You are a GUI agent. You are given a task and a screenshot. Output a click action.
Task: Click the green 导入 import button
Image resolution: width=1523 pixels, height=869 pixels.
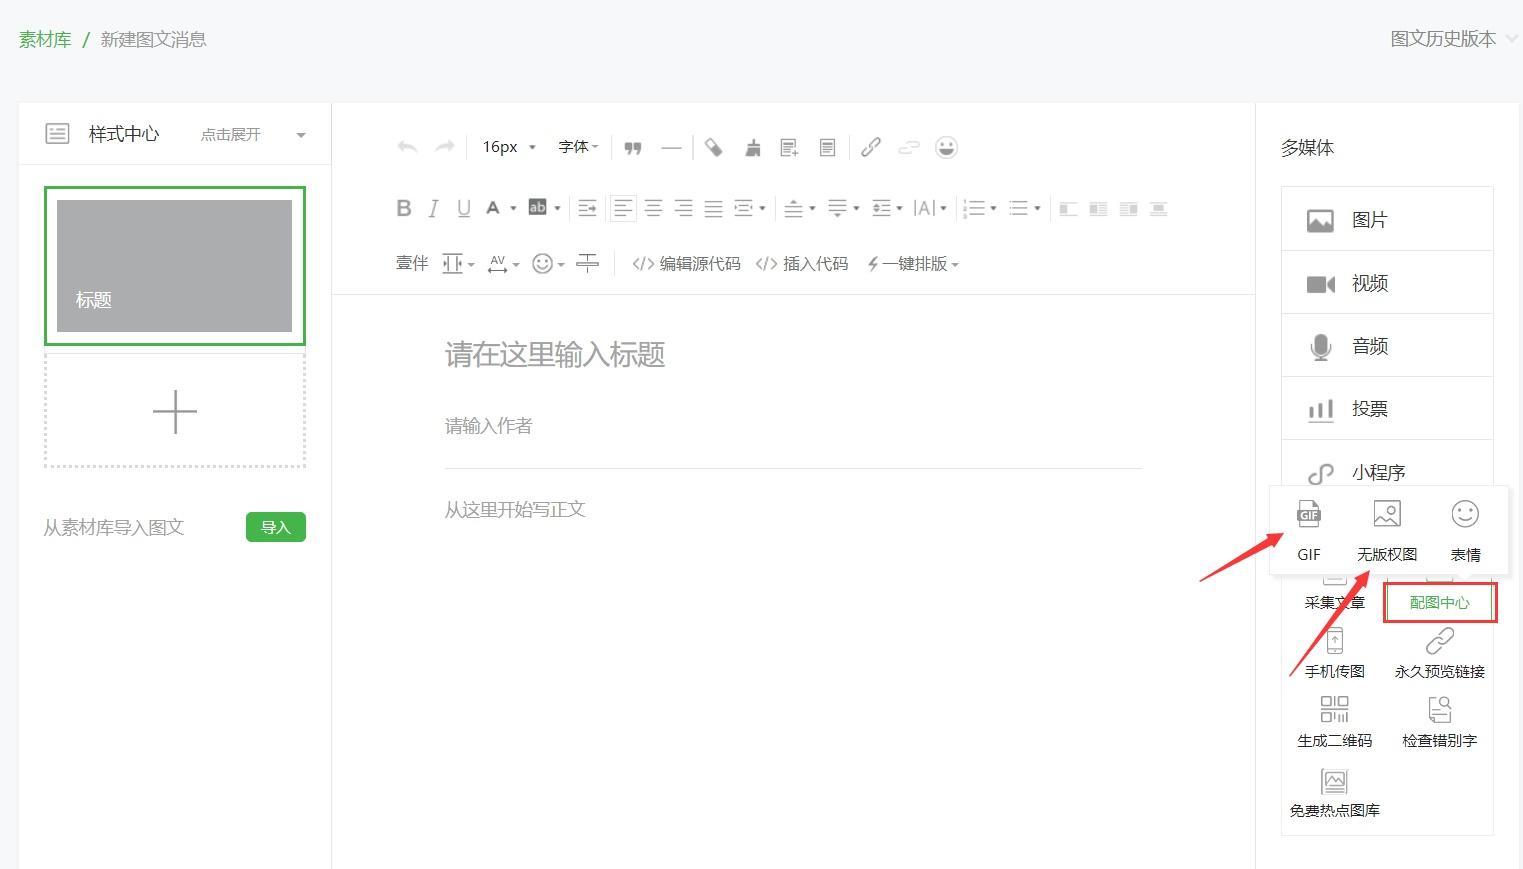coord(275,527)
